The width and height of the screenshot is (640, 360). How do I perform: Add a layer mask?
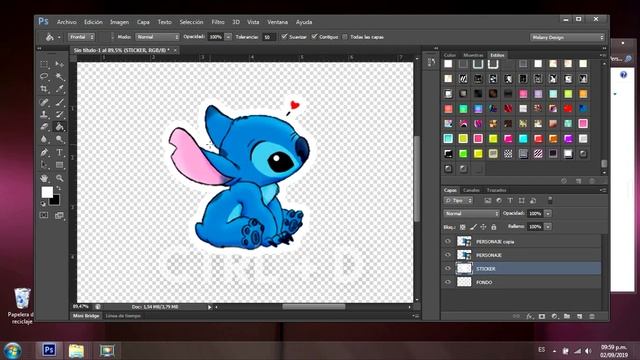(x=542, y=316)
